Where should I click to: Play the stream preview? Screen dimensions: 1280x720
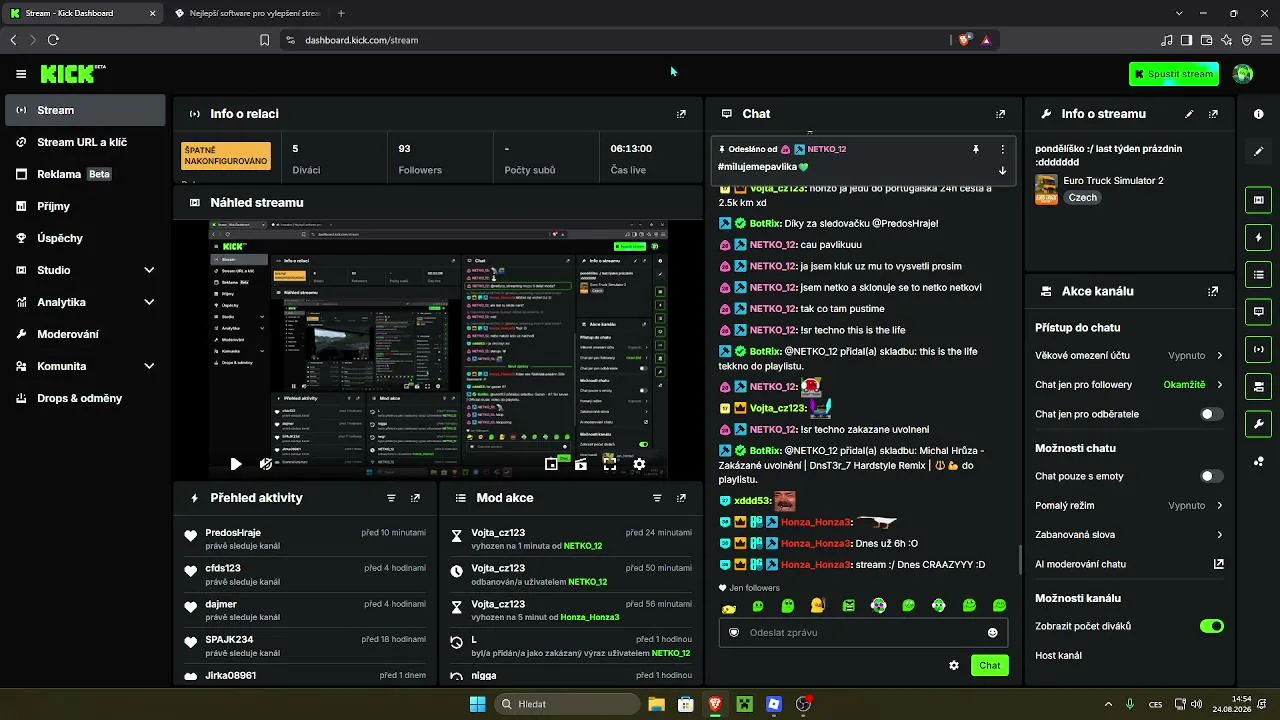pos(235,464)
